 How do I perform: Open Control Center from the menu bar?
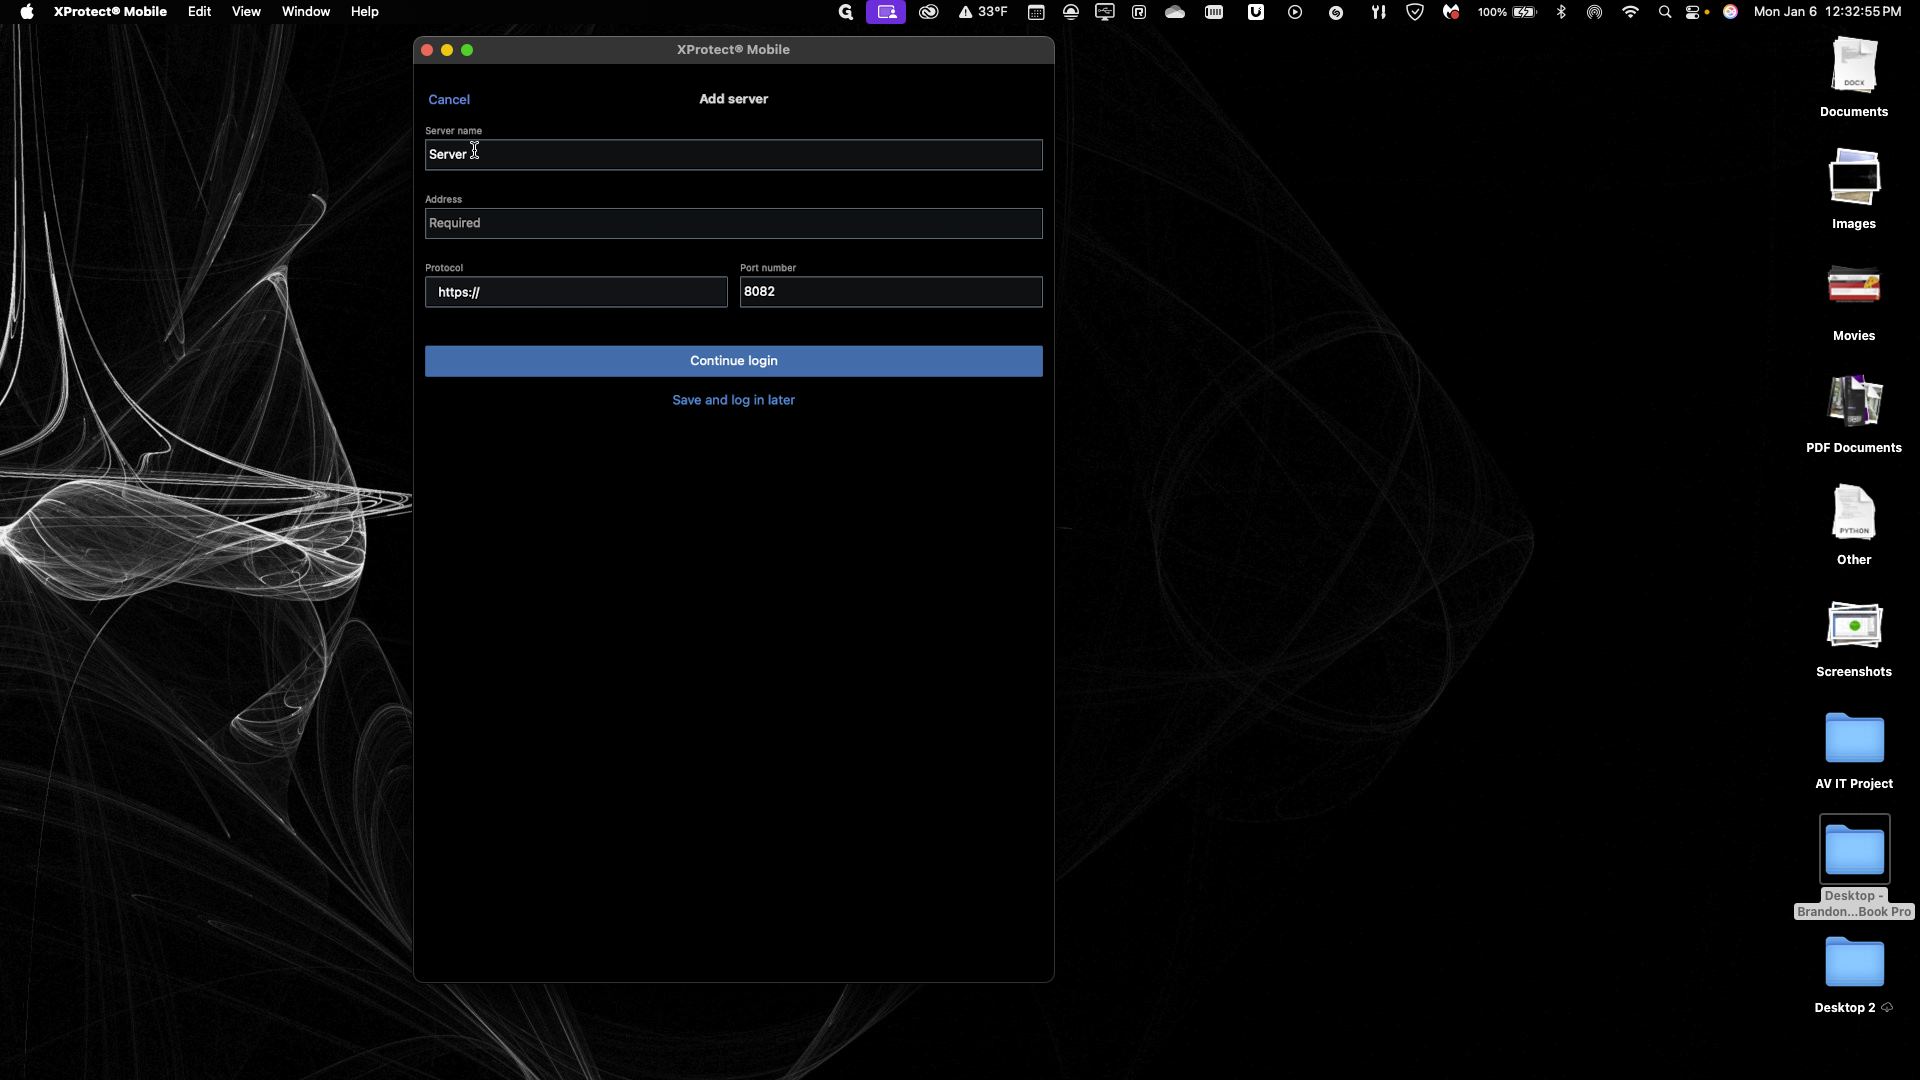[1694, 12]
